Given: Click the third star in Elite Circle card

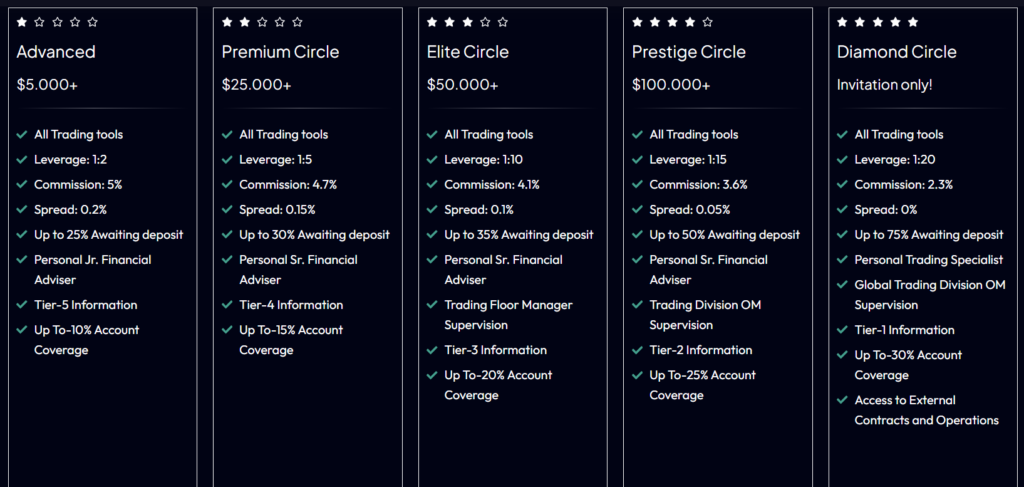Looking at the screenshot, I should click(x=467, y=22).
